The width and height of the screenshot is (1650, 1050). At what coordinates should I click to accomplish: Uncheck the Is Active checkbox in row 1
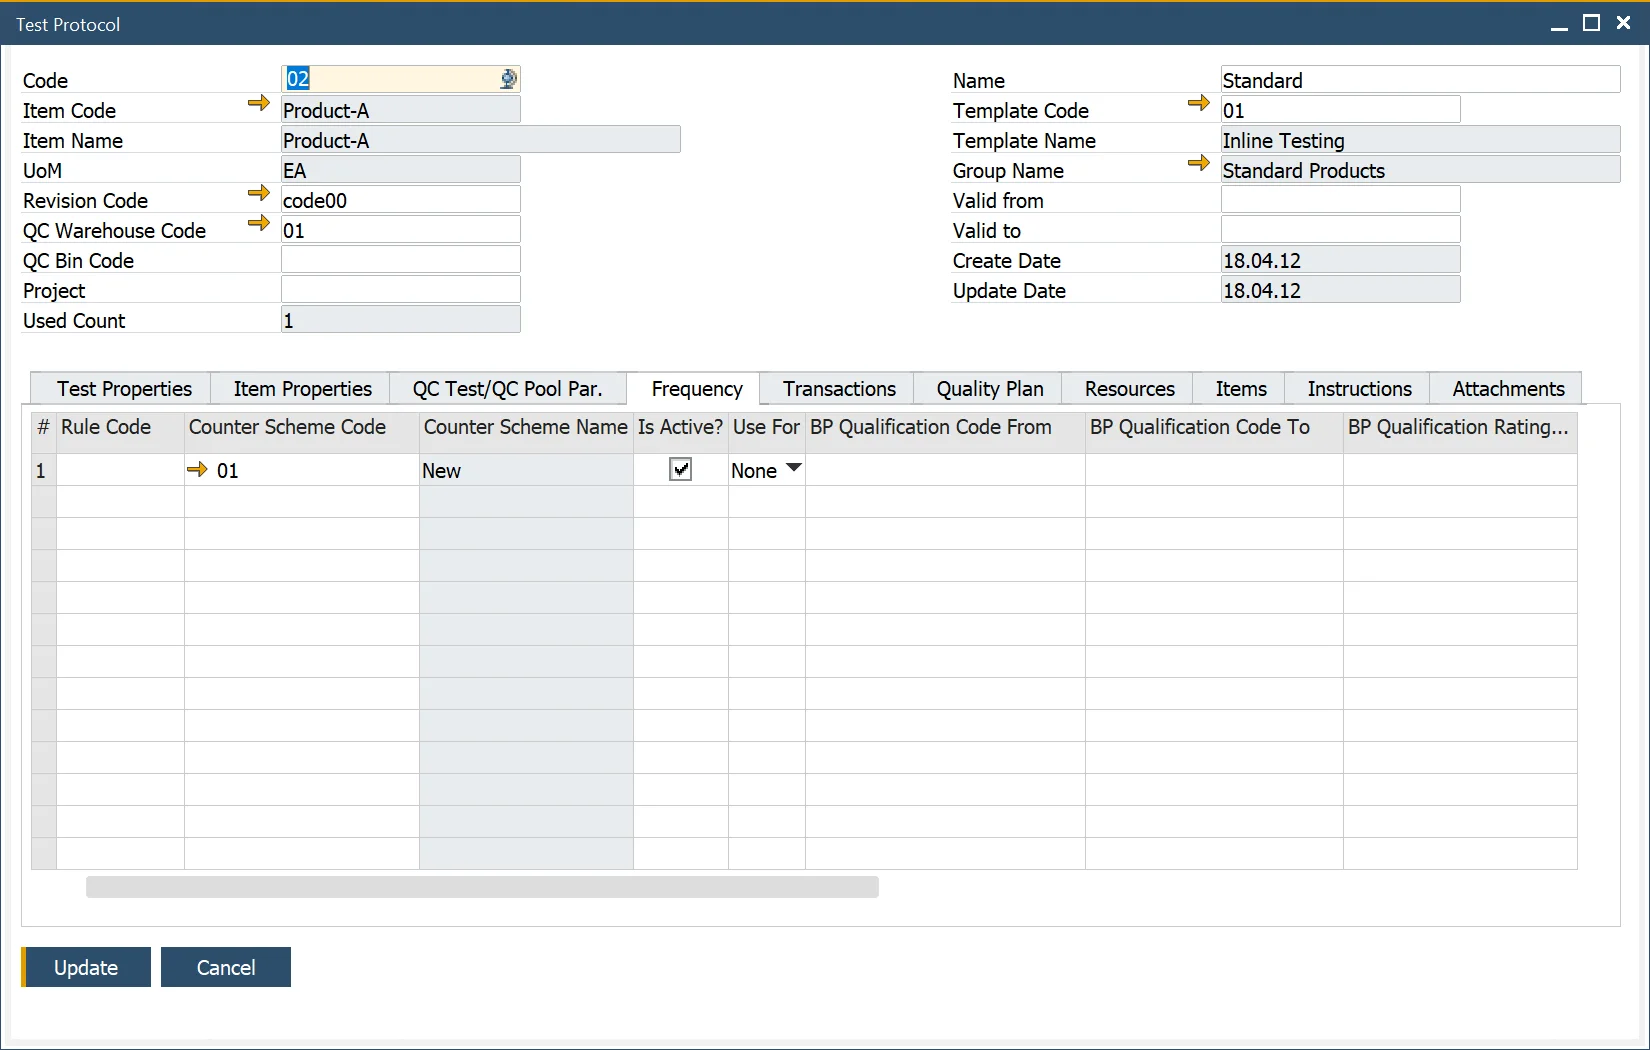(680, 469)
